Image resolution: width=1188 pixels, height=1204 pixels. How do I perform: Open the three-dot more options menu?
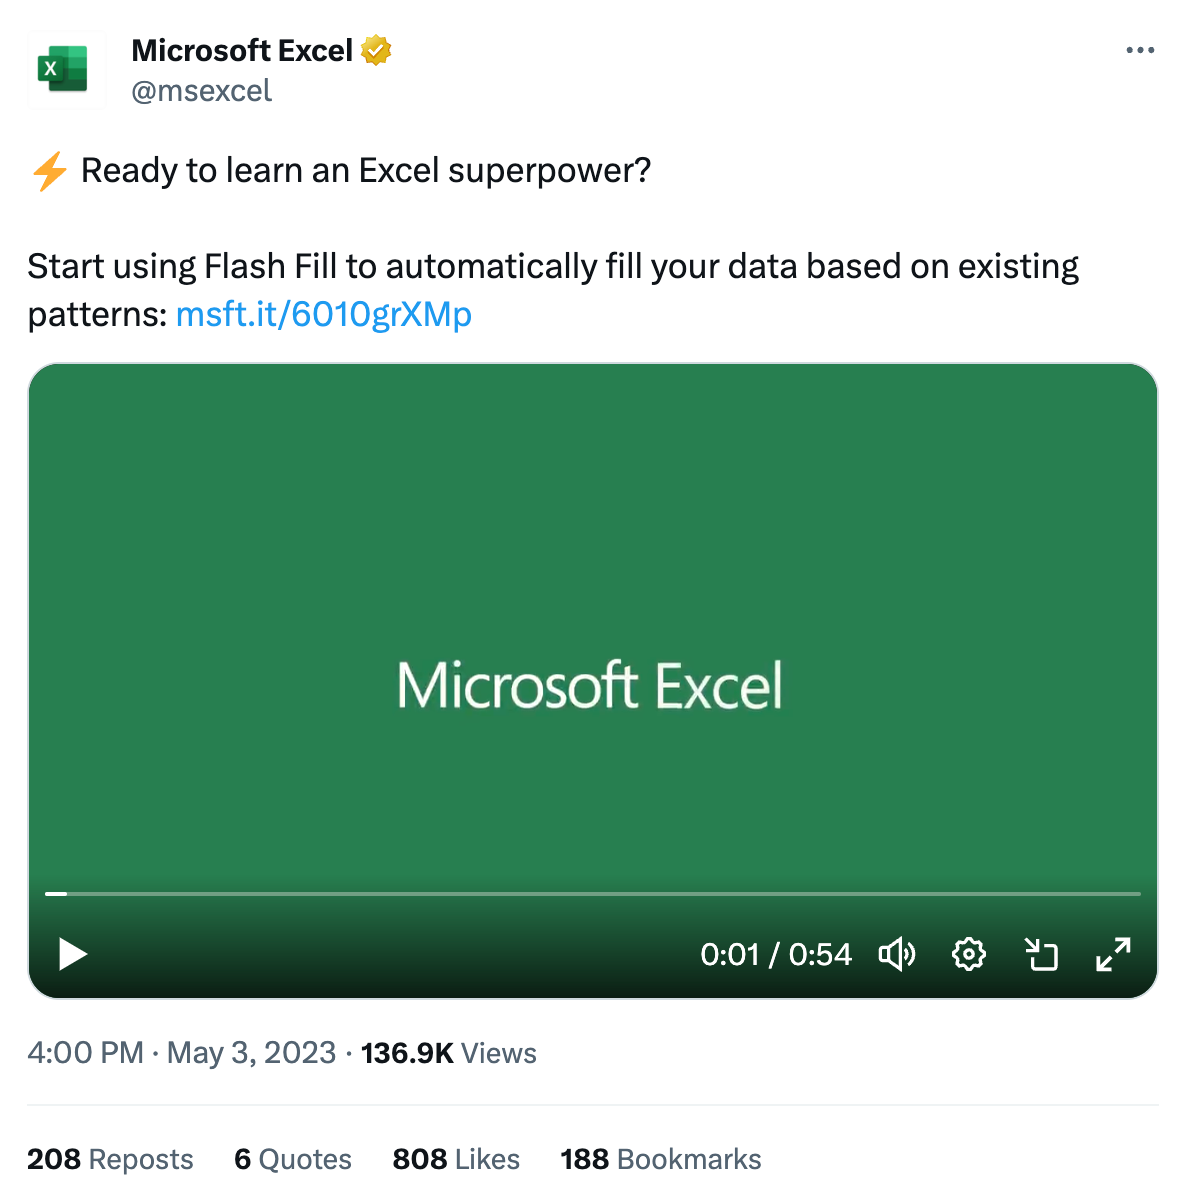click(x=1139, y=51)
